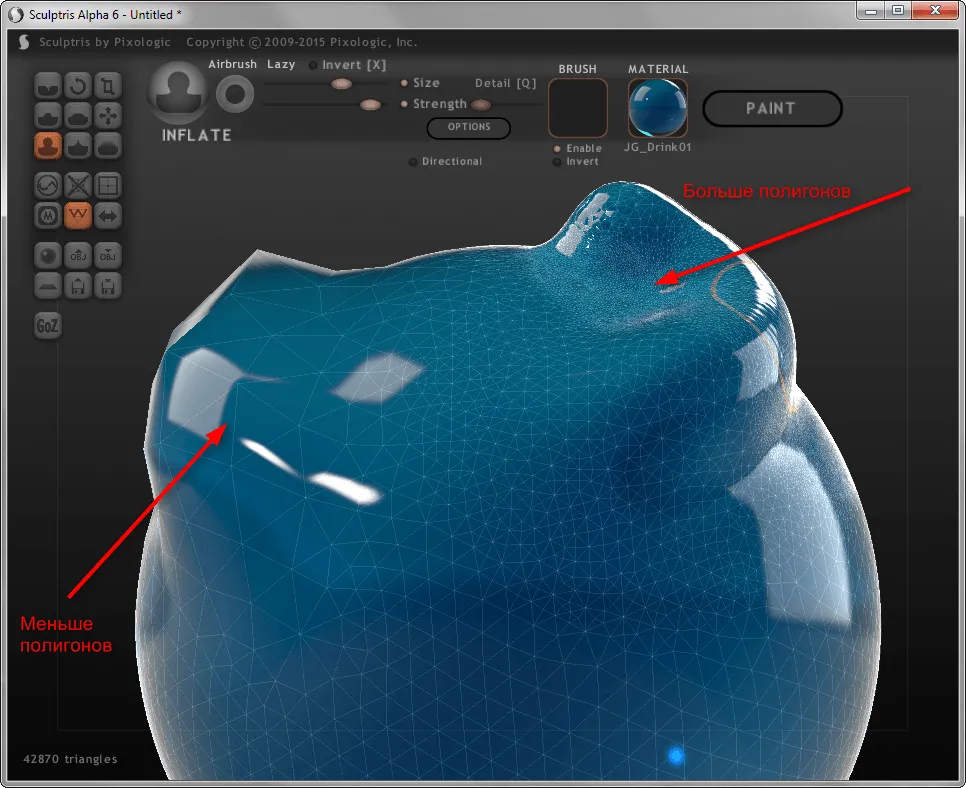This screenshot has height=788, width=966.
Task: Select the highlighted Inflate brush tool
Action: [x=48, y=146]
